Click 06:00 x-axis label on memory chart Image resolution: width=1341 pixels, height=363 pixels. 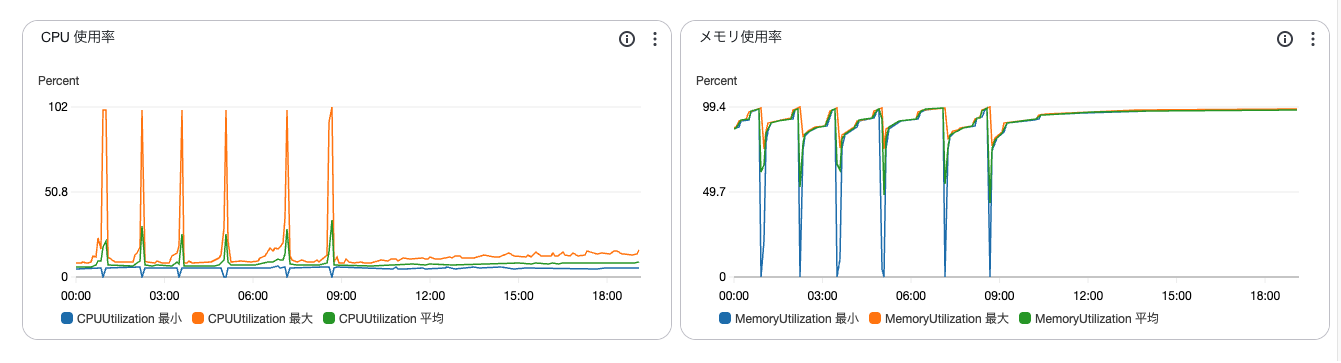coord(911,296)
